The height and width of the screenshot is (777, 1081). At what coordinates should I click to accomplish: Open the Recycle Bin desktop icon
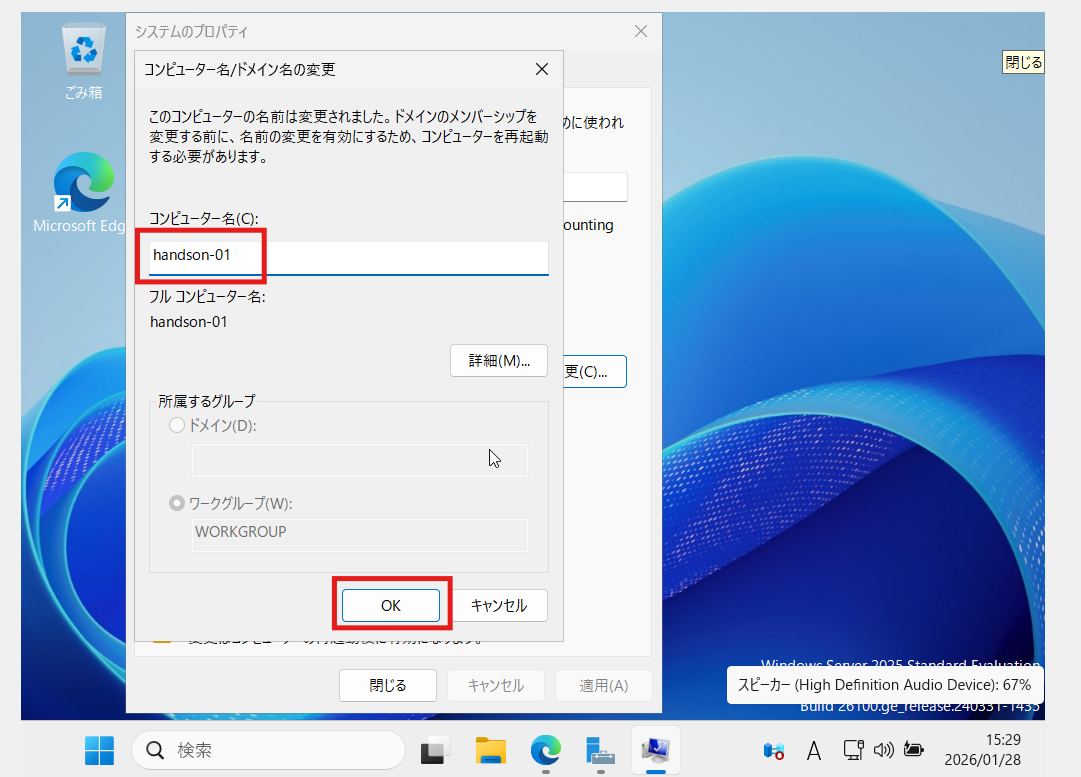point(83,61)
